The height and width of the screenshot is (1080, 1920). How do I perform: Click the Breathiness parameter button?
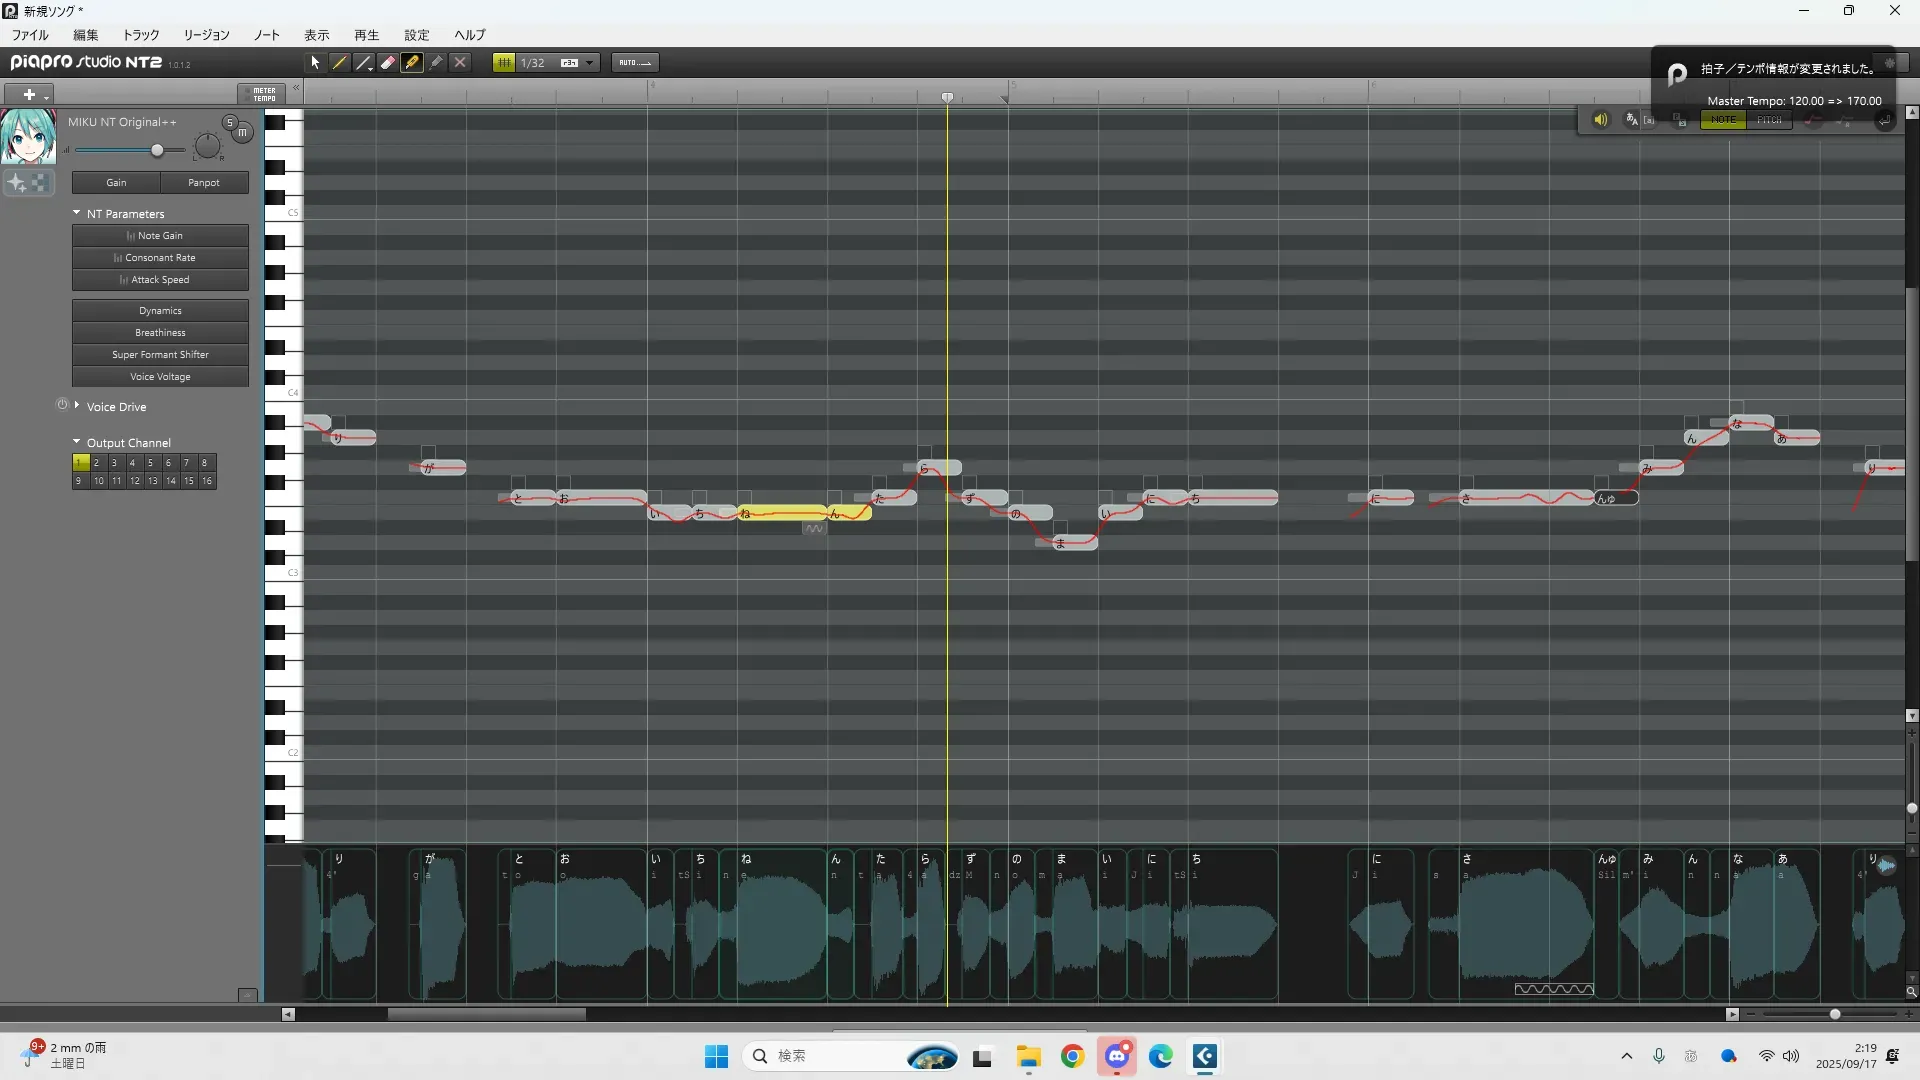point(160,333)
